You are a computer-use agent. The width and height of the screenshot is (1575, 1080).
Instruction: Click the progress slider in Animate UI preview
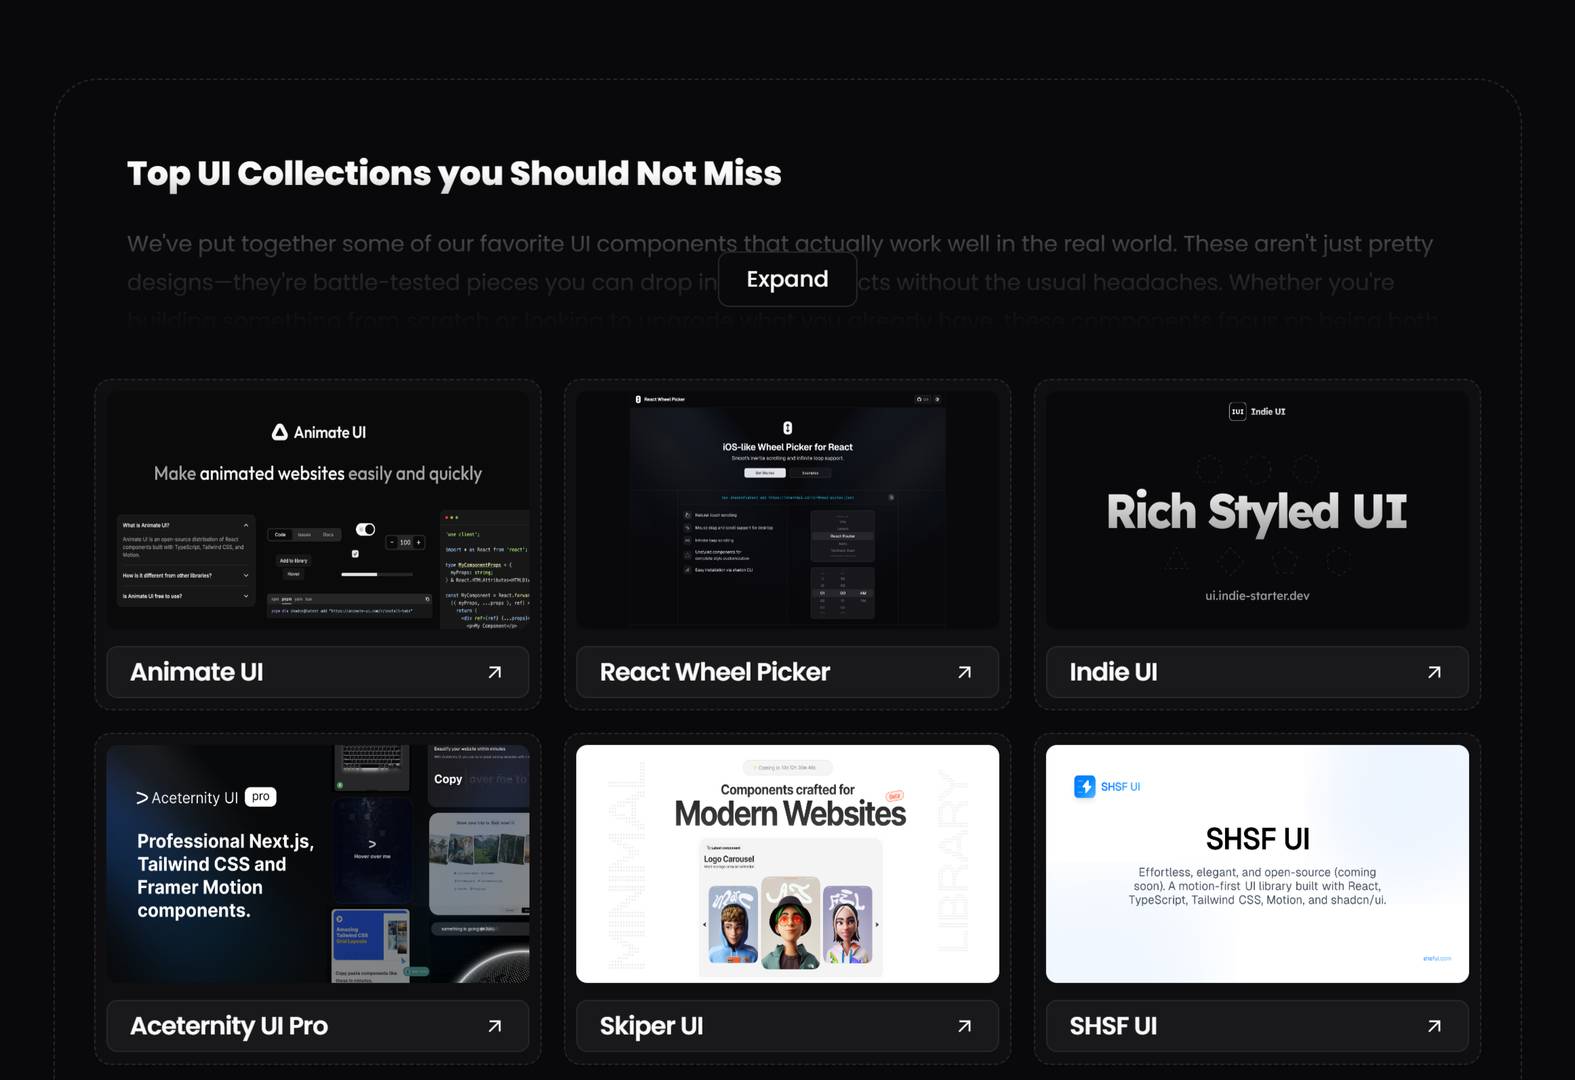click(376, 574)
